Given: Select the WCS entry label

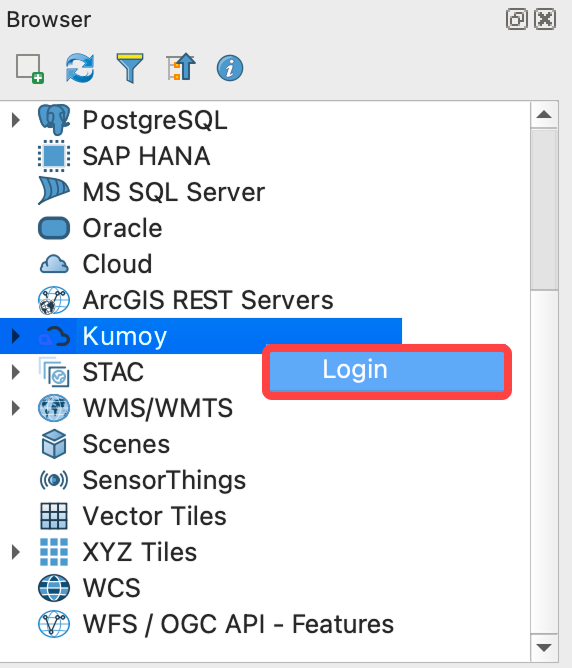Looking at the screenshot, I should pyautogui.click(x=111, y=588).
